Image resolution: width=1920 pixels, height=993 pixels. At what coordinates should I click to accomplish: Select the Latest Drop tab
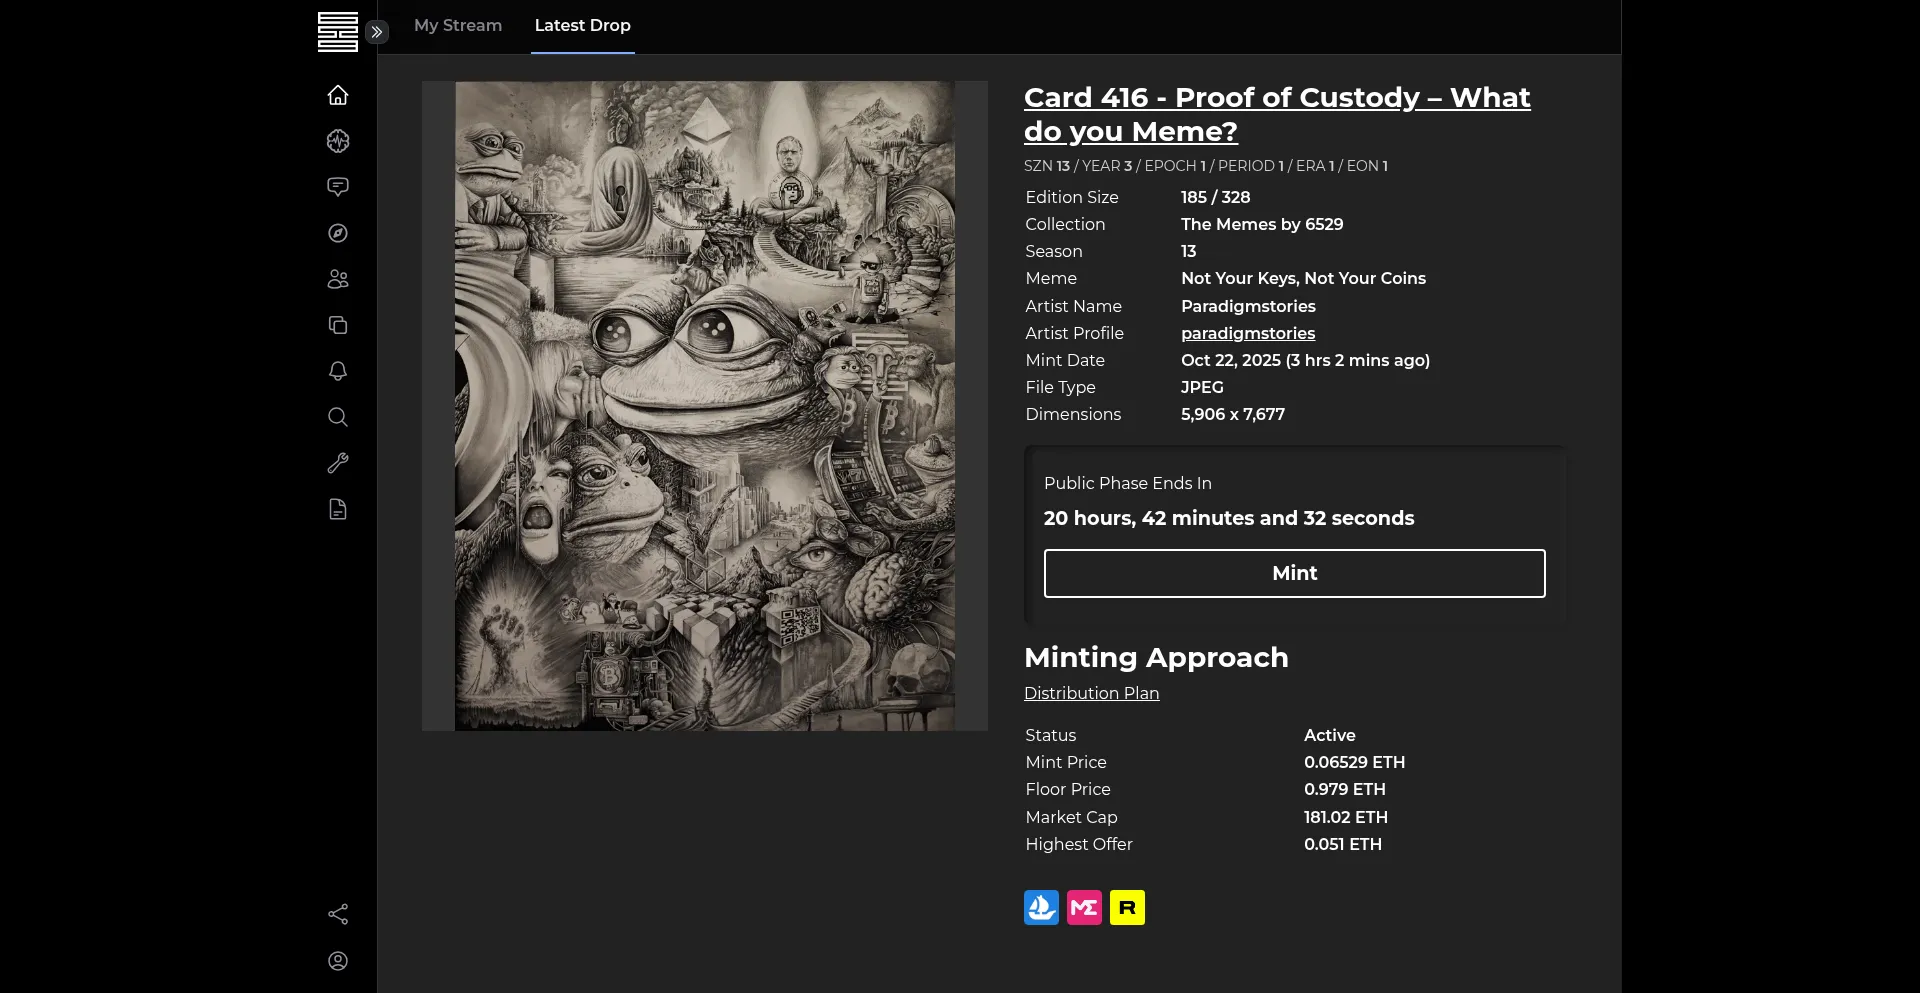582,26
